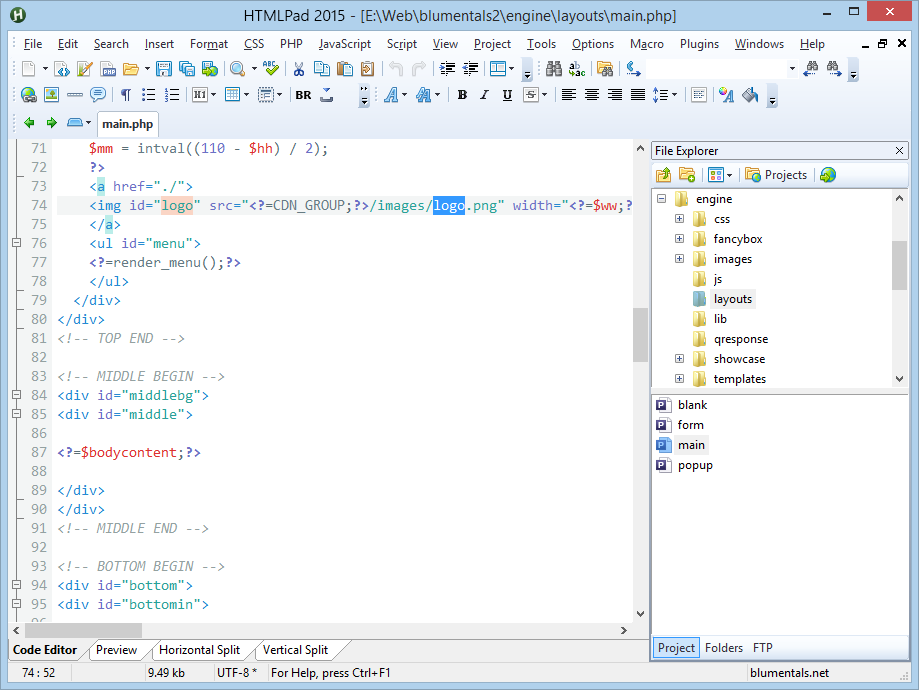Image resolution: width=919 pixels, height=690 pixels.
Task: Toggle bold formatting button
Action: click(x=462, y=95)
